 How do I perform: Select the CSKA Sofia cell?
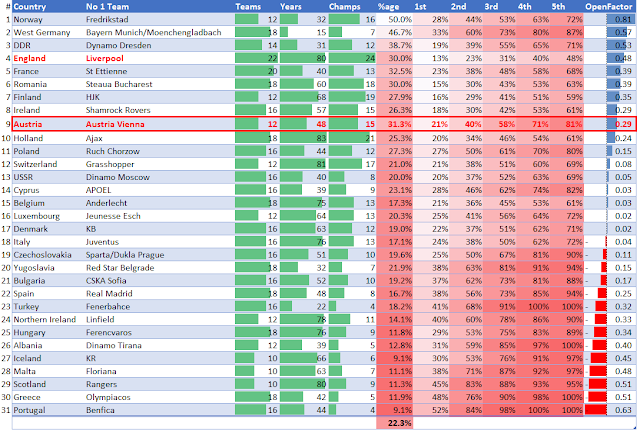[x=106, y=281]
